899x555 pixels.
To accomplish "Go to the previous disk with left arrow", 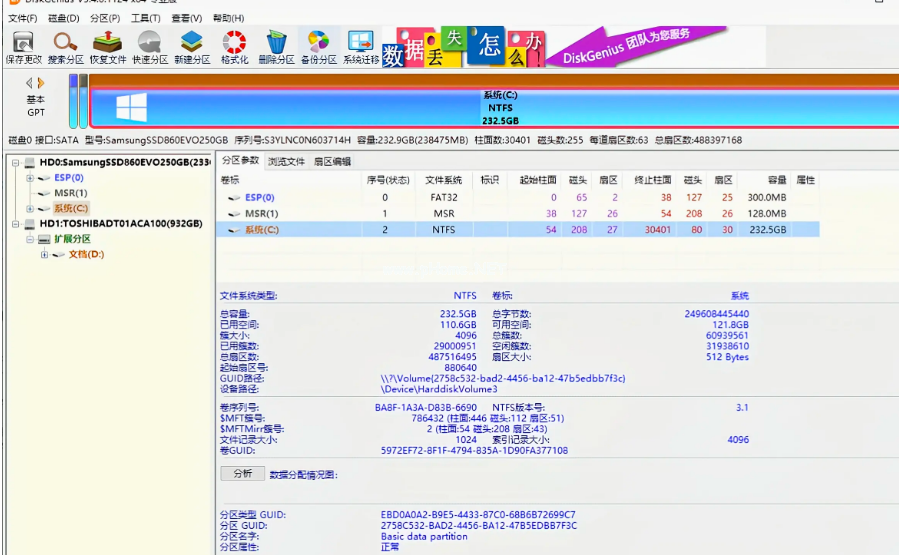I will tap(30, 83).
